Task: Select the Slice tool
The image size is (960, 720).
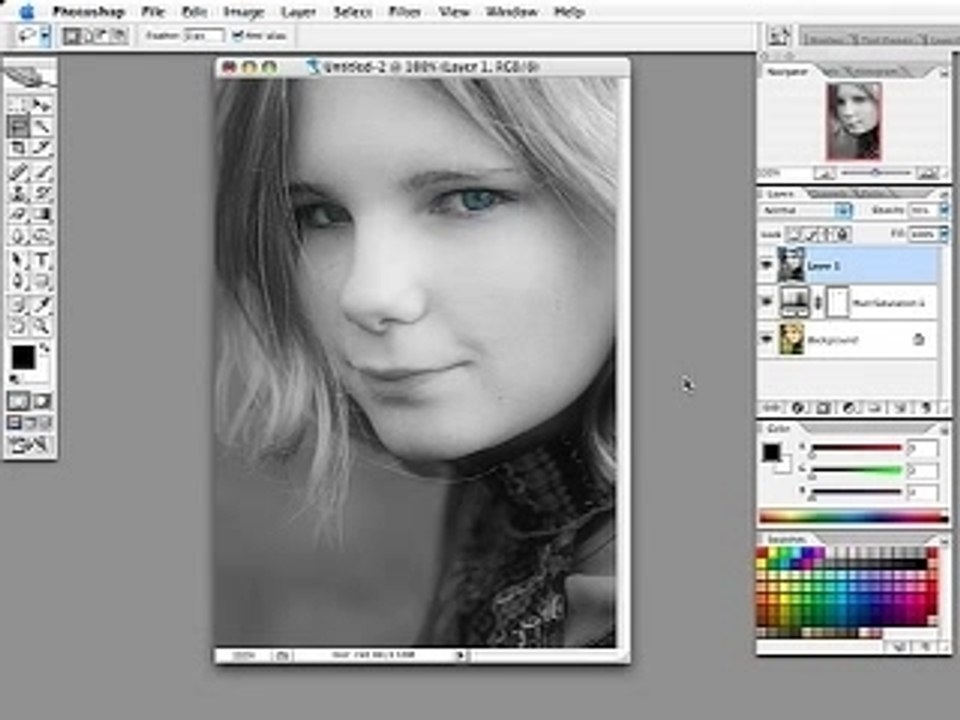Action: [42, 148]
